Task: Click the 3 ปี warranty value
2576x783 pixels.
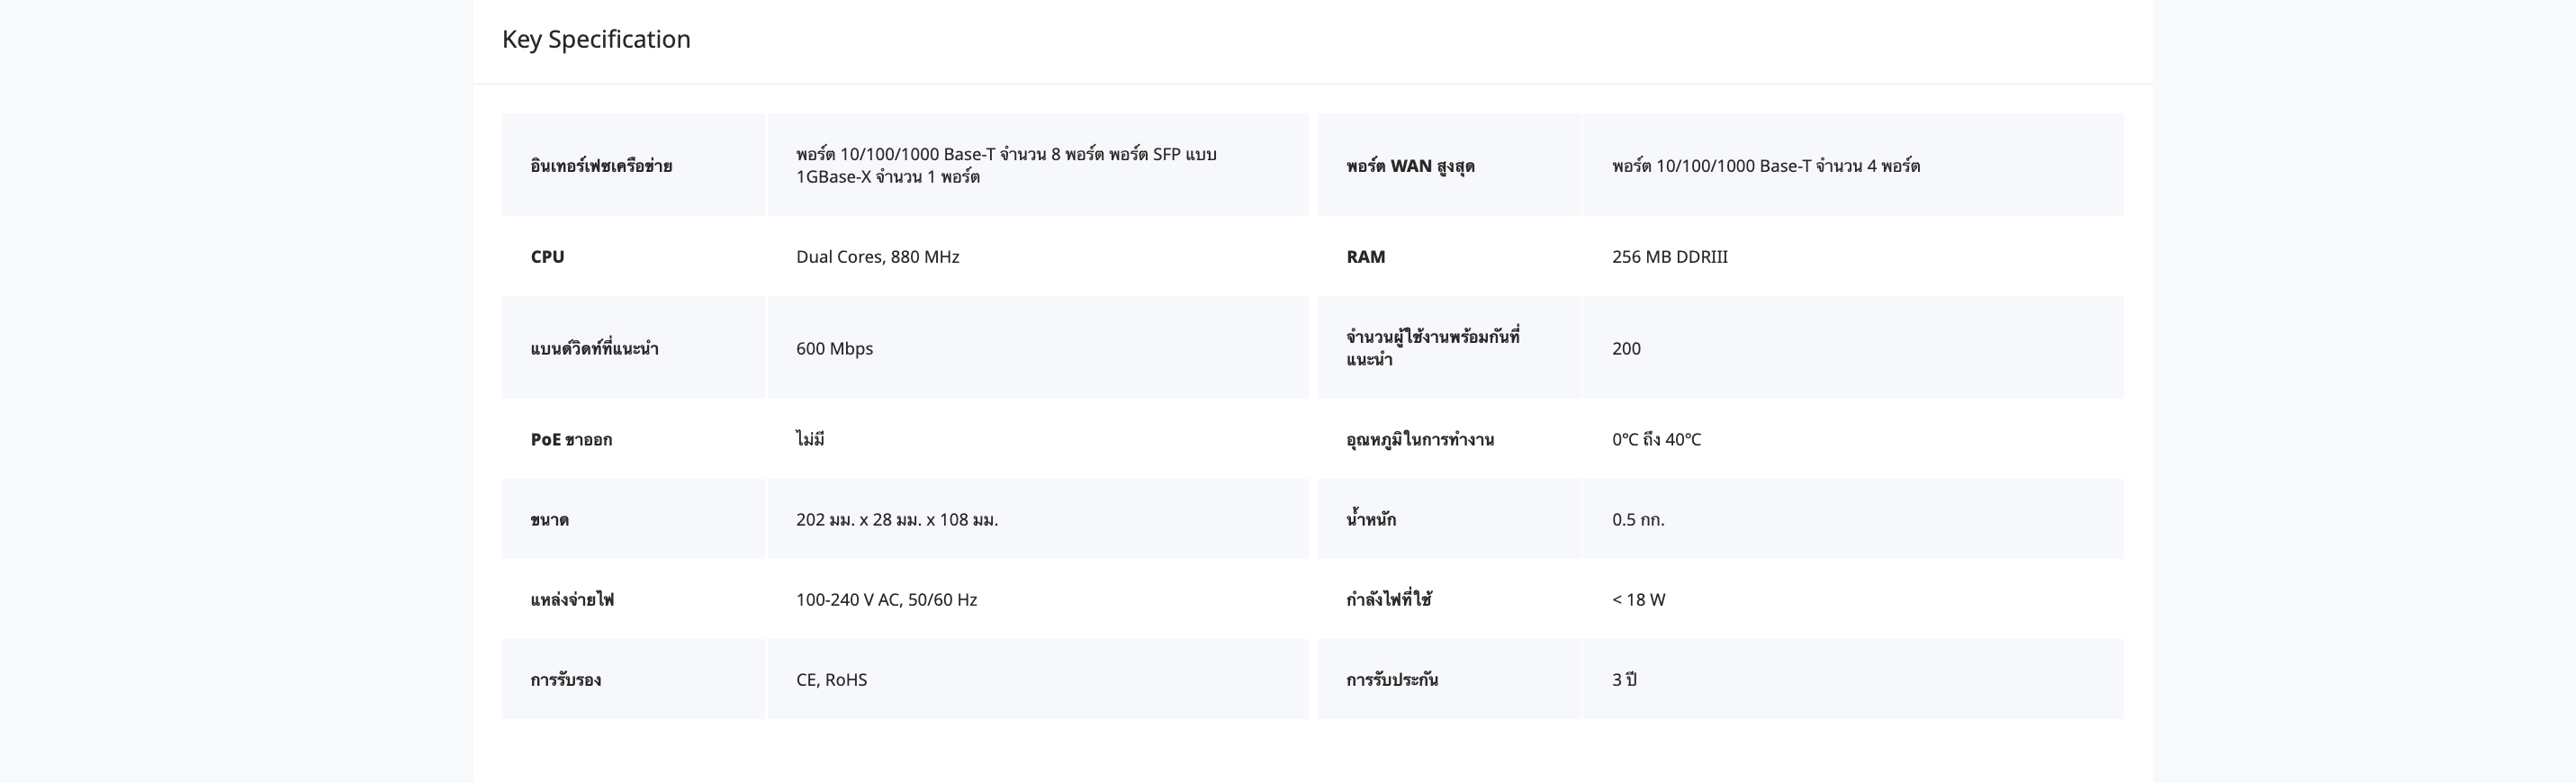Action: pyautogui.click(x=1624, y=680)
